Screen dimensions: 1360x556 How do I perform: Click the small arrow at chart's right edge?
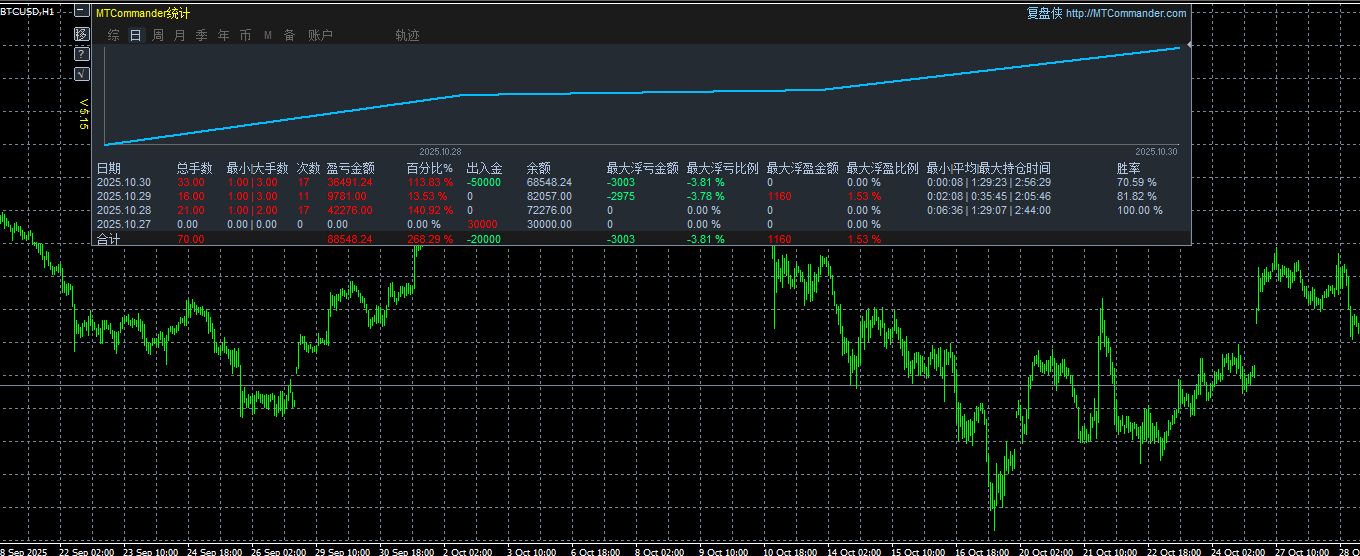point(1189,45)
